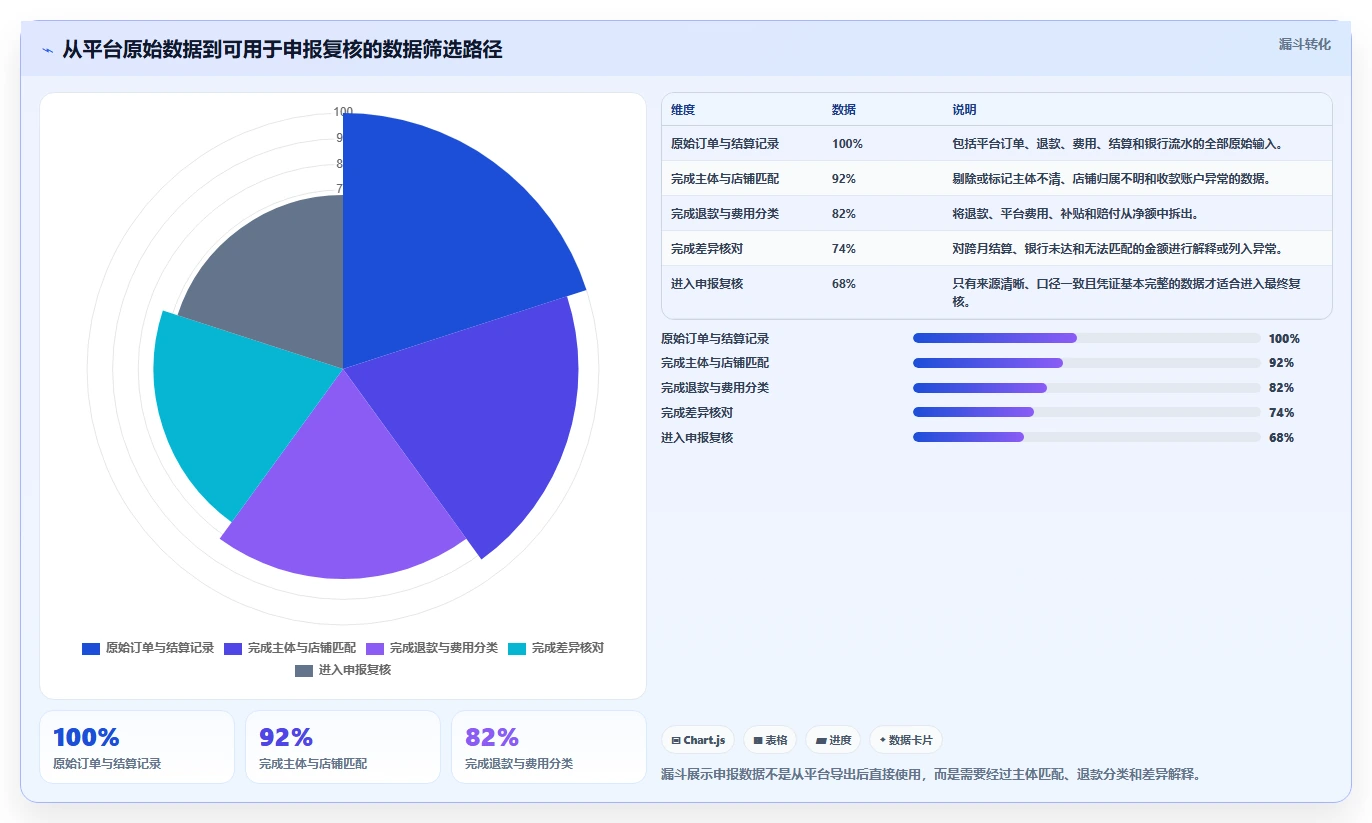
Task: Select the 完成退款与费用分类 table row name
Action: point(725,214)
